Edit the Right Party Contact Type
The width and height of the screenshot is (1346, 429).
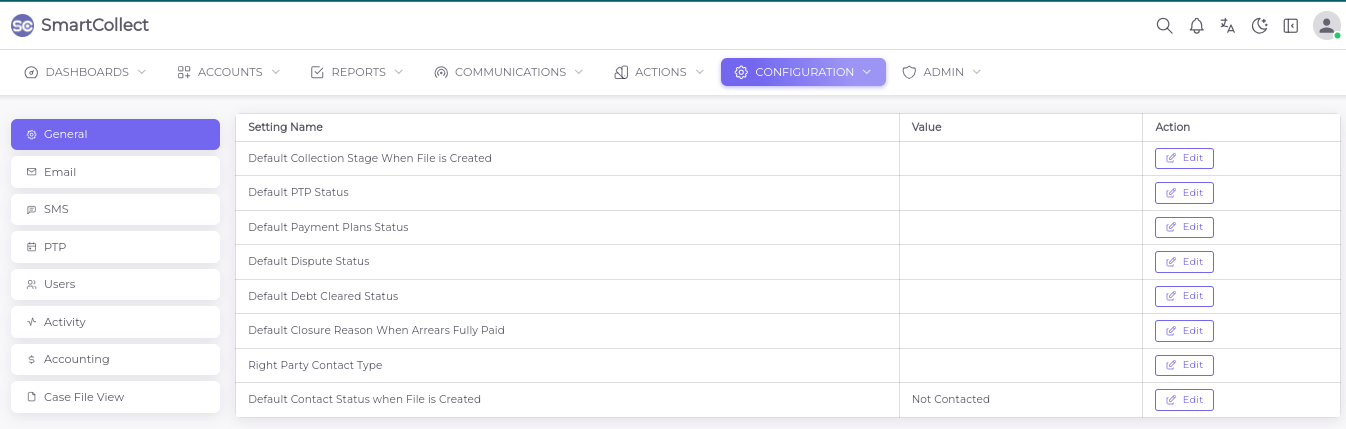point(1184,365)
